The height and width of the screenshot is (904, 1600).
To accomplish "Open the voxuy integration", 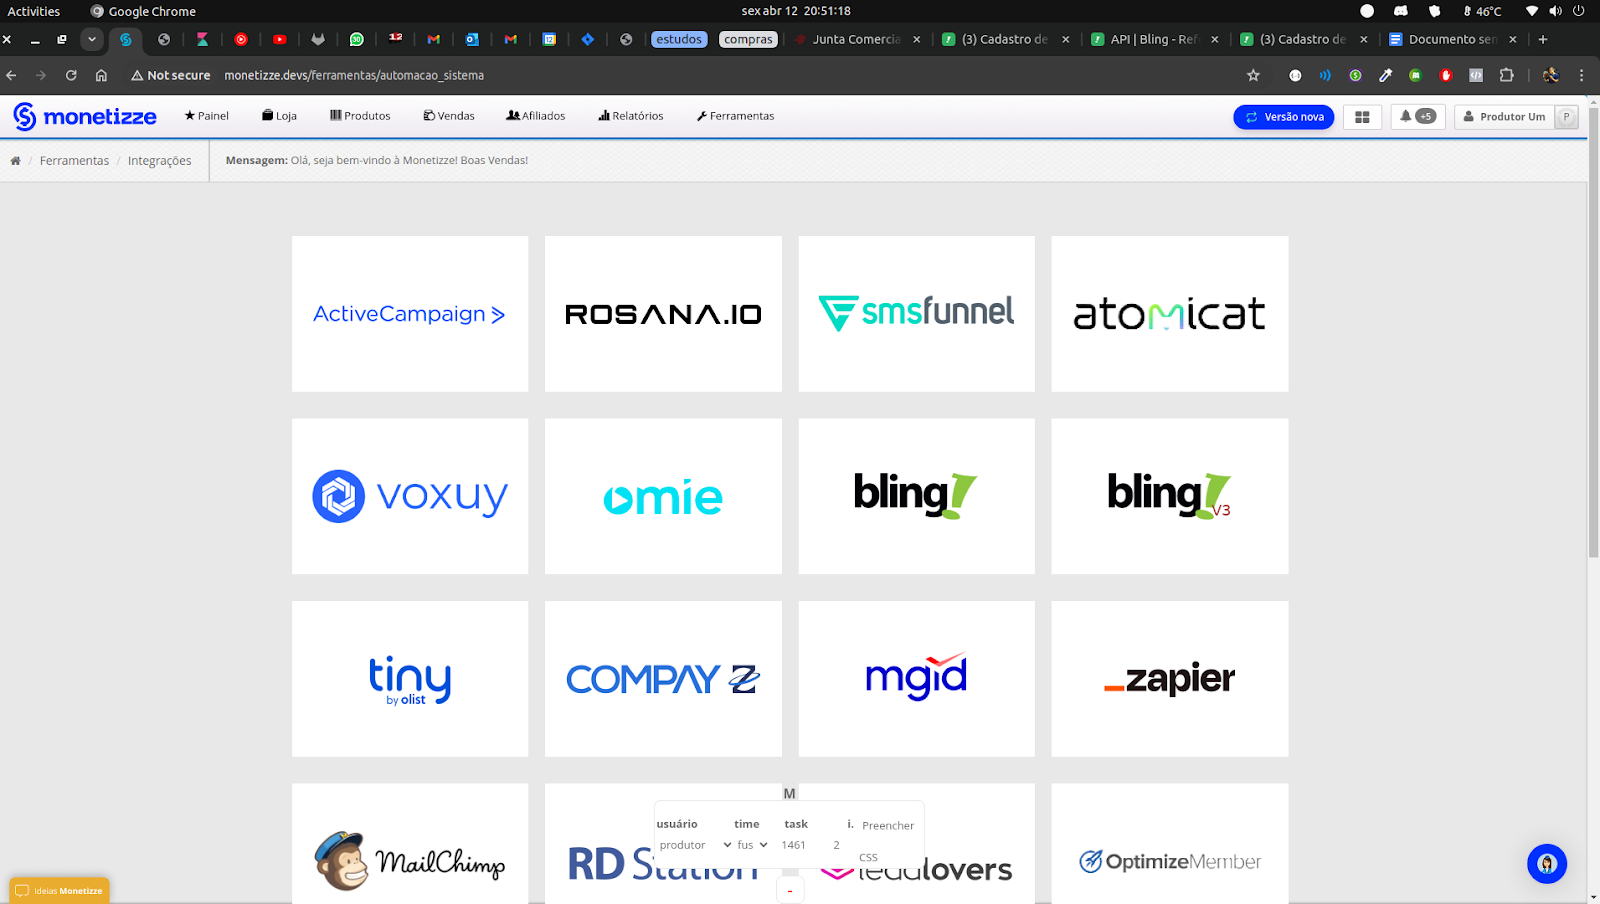I will [x=410, y=496].
